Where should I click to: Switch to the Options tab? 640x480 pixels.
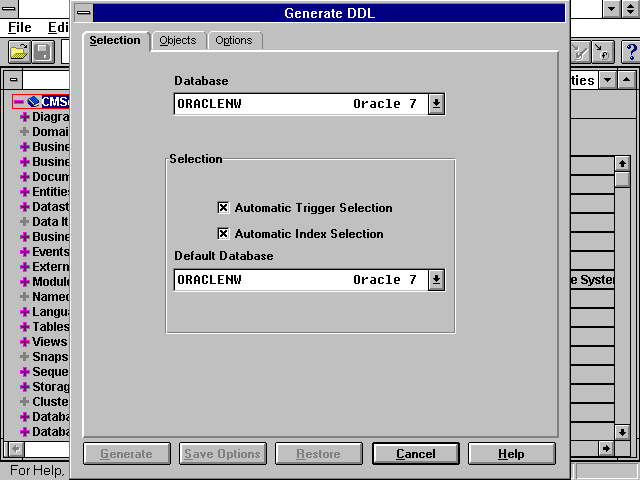coord(234,40)
